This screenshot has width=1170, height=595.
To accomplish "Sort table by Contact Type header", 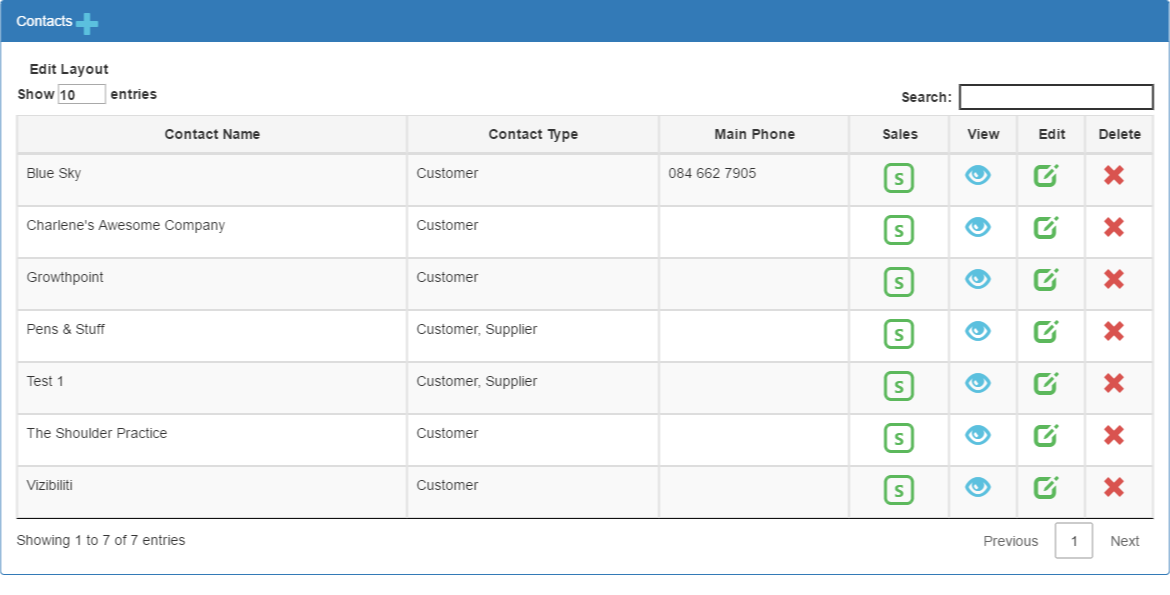I will coord(533,134).
